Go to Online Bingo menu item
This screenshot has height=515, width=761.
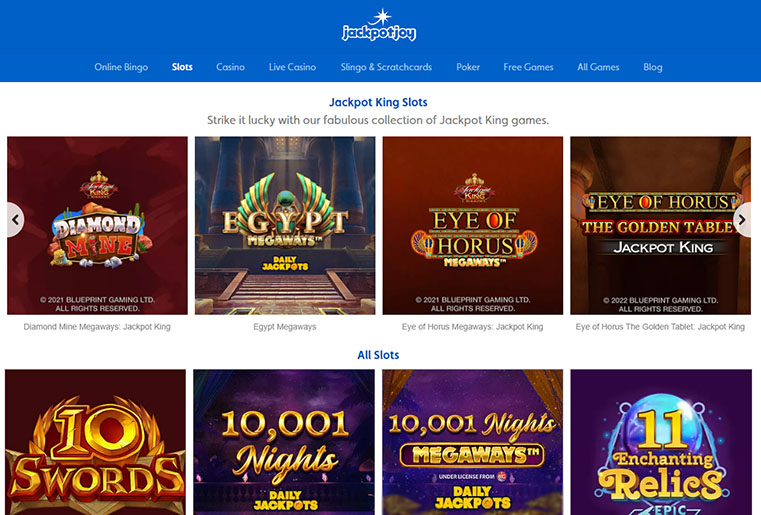121,67
